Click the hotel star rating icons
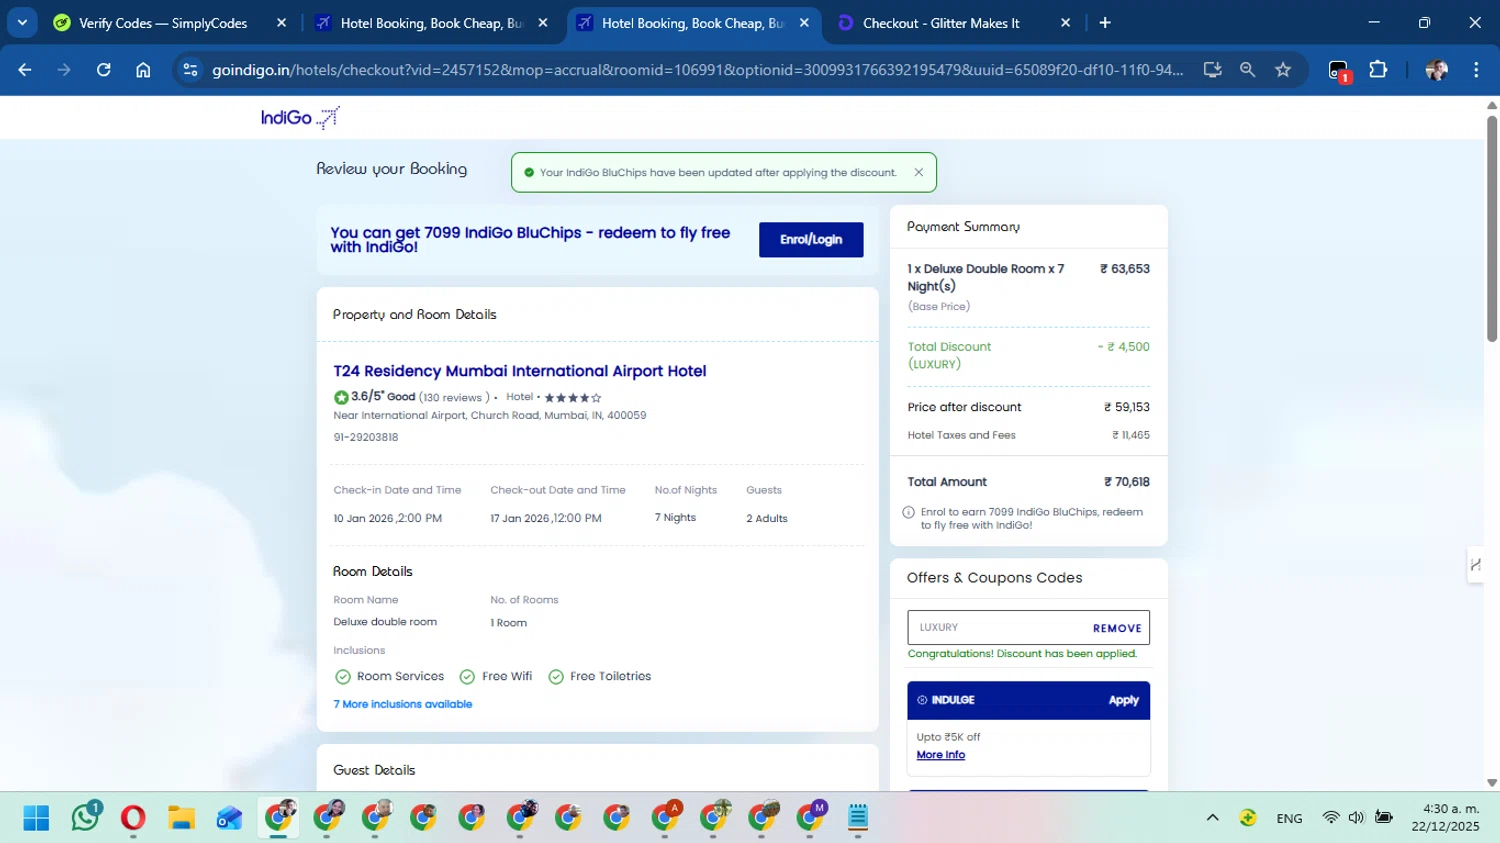1500x843 pixels. [x=573, y=398]
